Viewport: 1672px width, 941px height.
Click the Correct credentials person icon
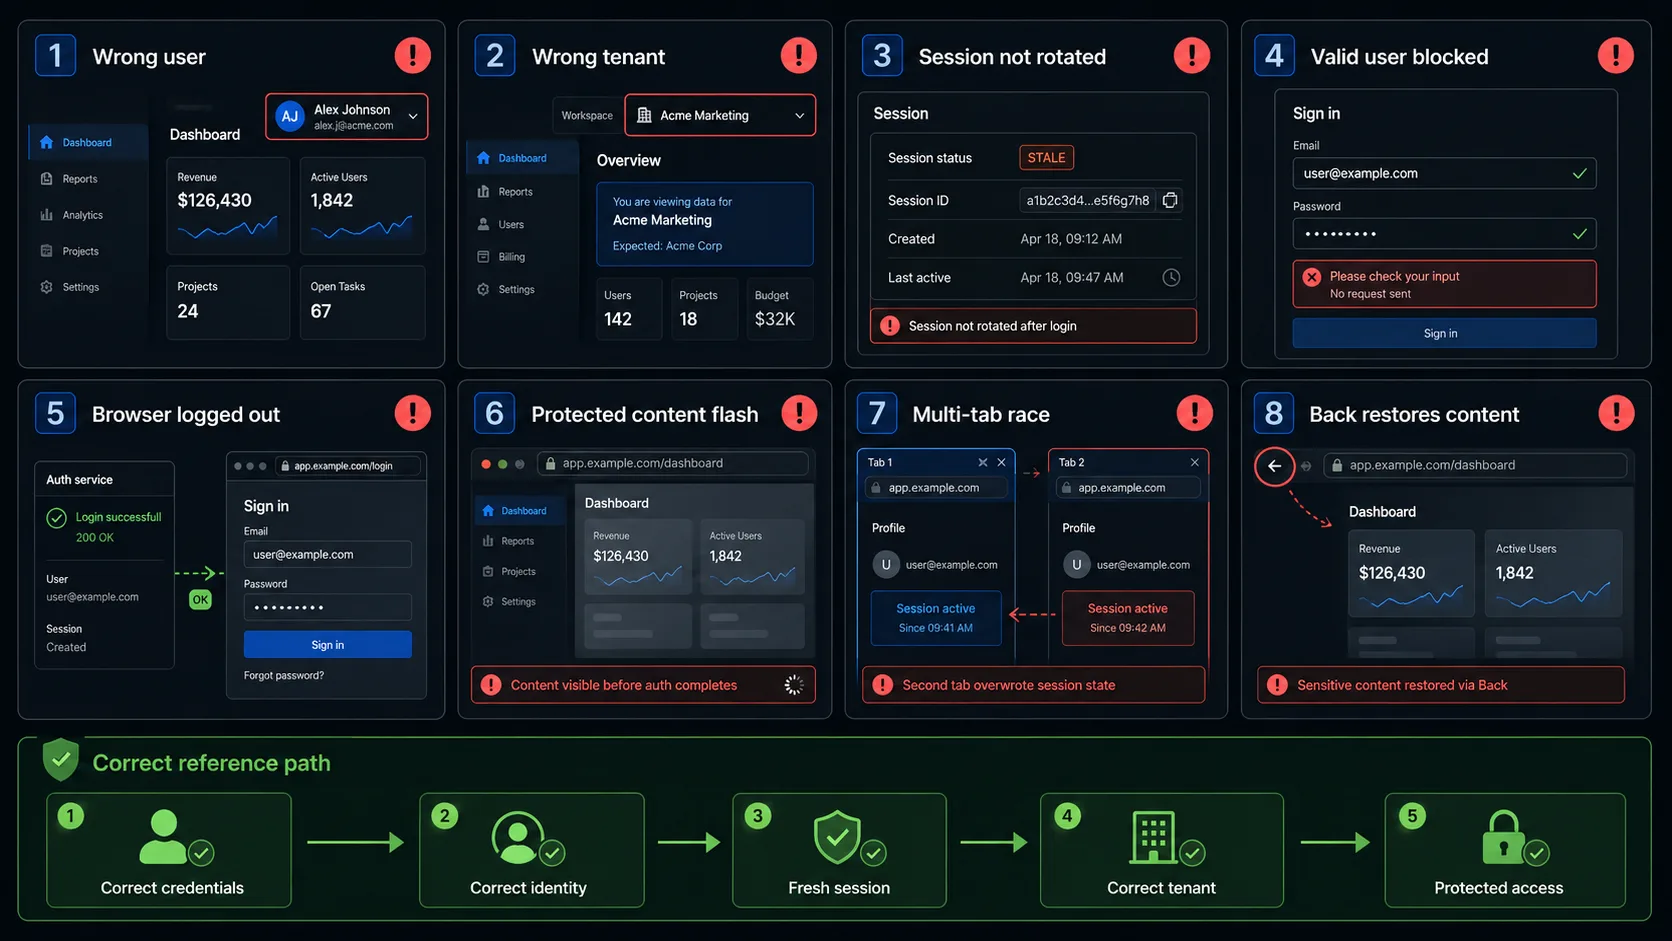163,837
